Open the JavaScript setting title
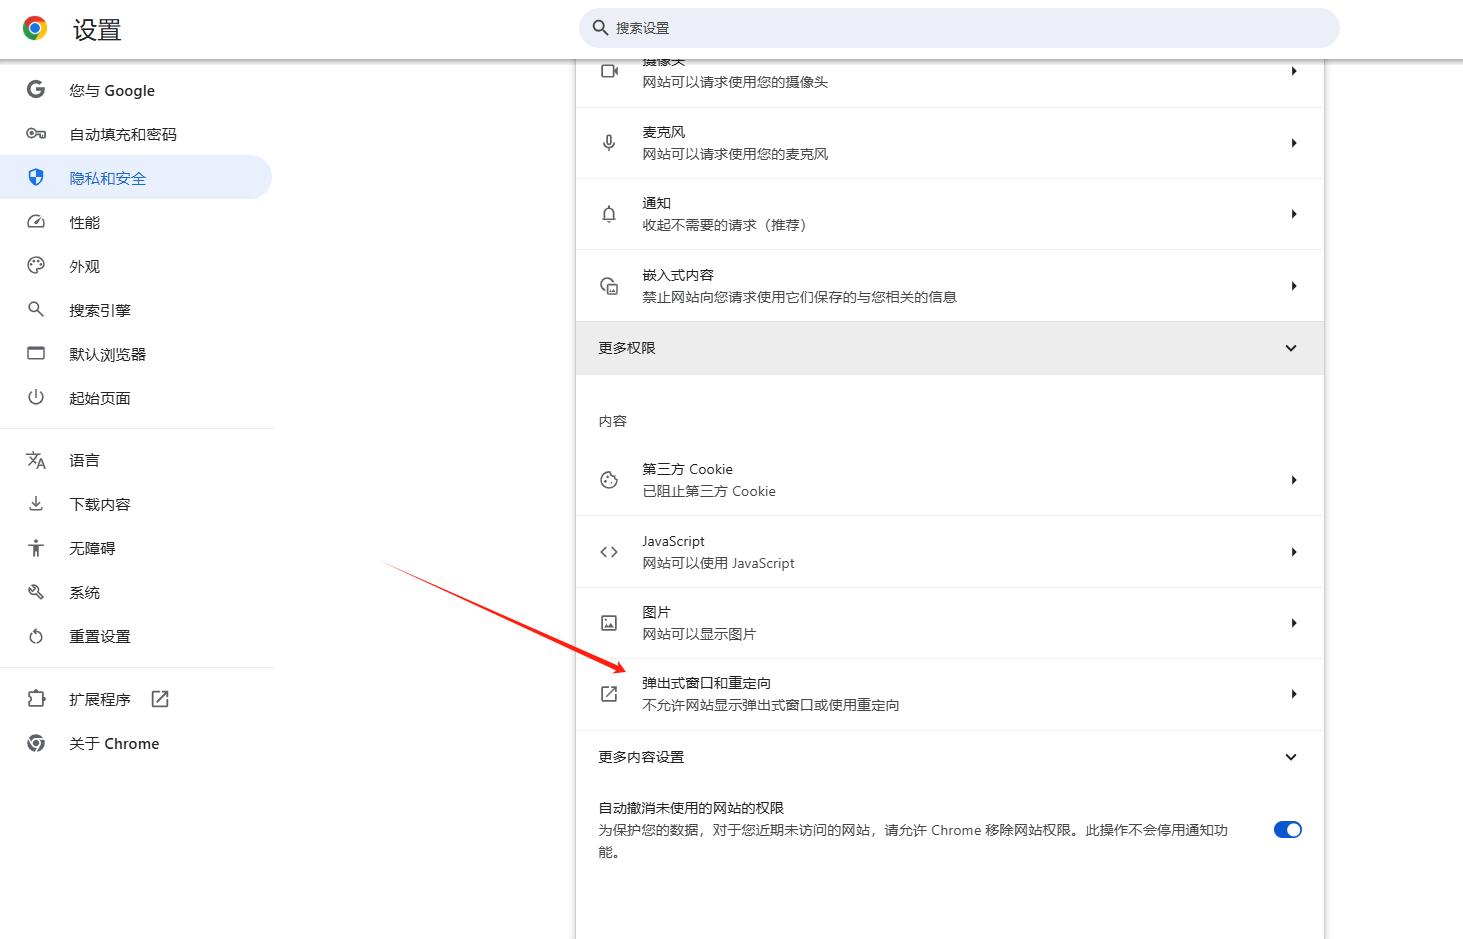Screen dimensions: 1463x939 click(x=673, y=541)
